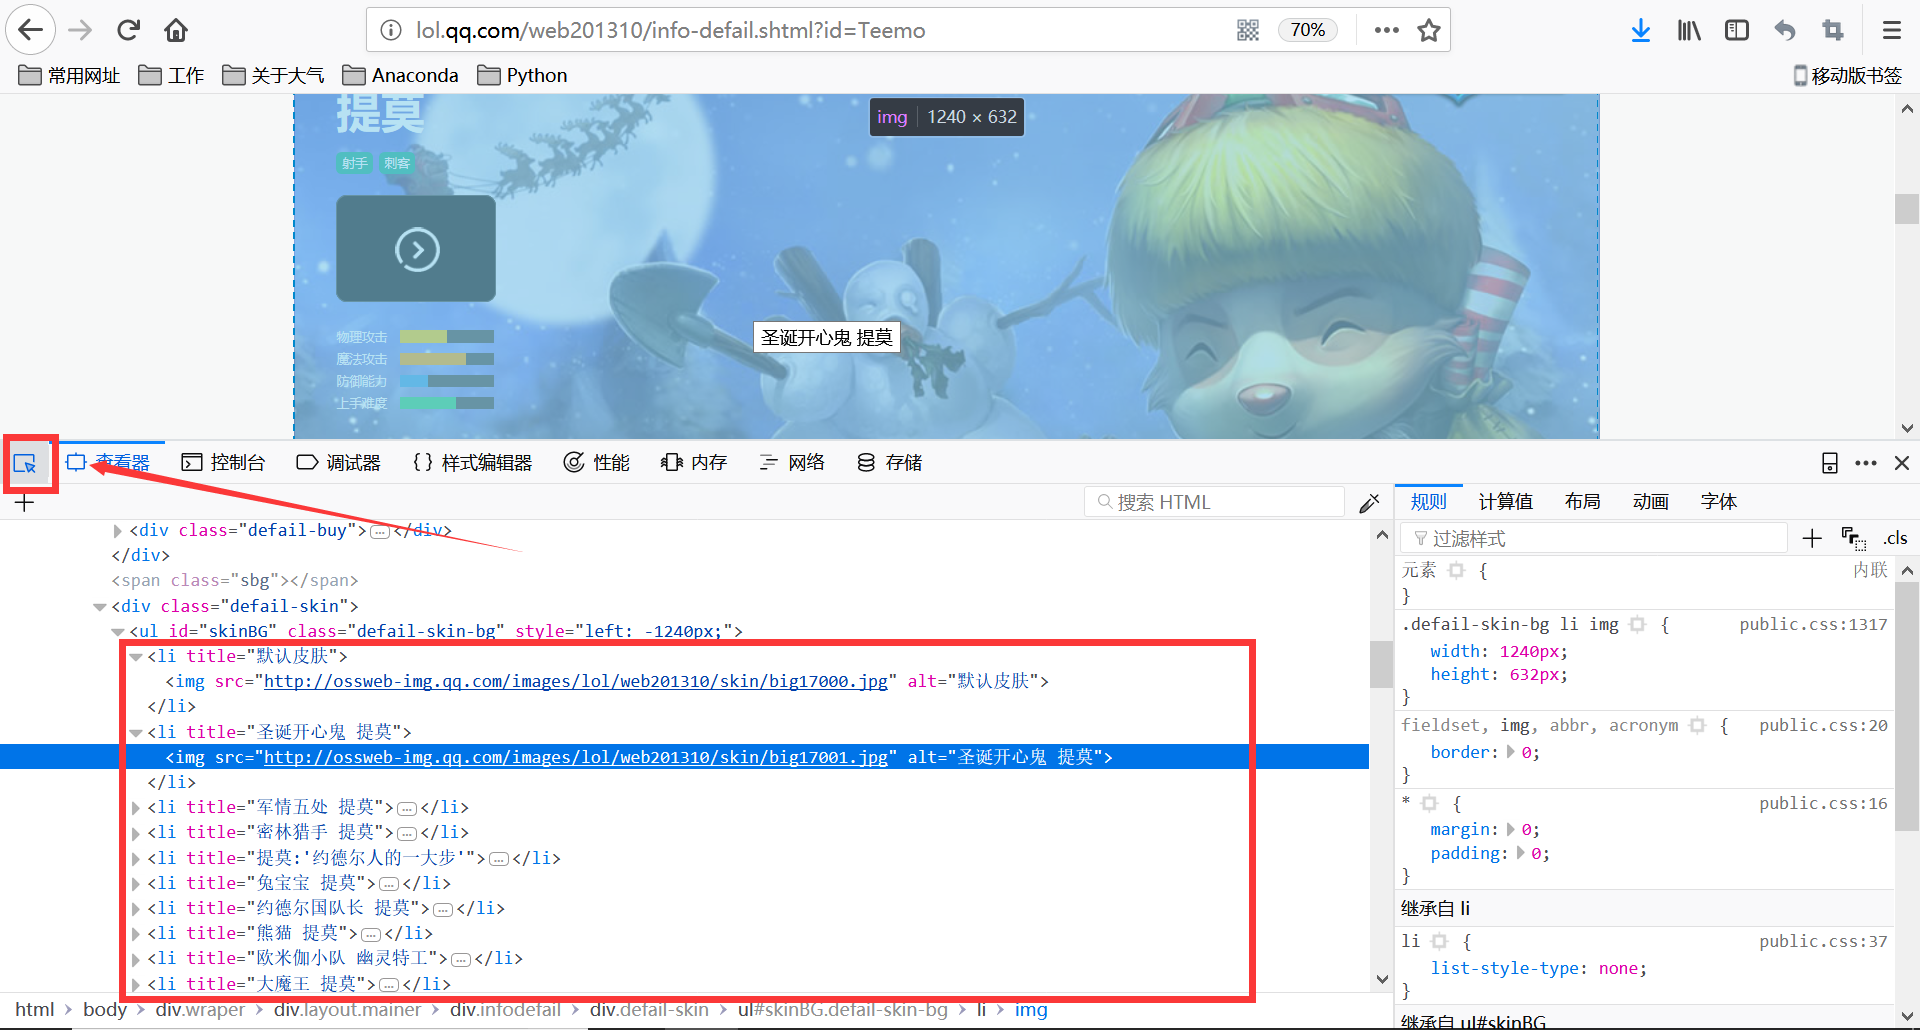Select the 布局 layout tab
Screen dimensions: 1920x1030
pyautogui.click(x=1582, y=501)
